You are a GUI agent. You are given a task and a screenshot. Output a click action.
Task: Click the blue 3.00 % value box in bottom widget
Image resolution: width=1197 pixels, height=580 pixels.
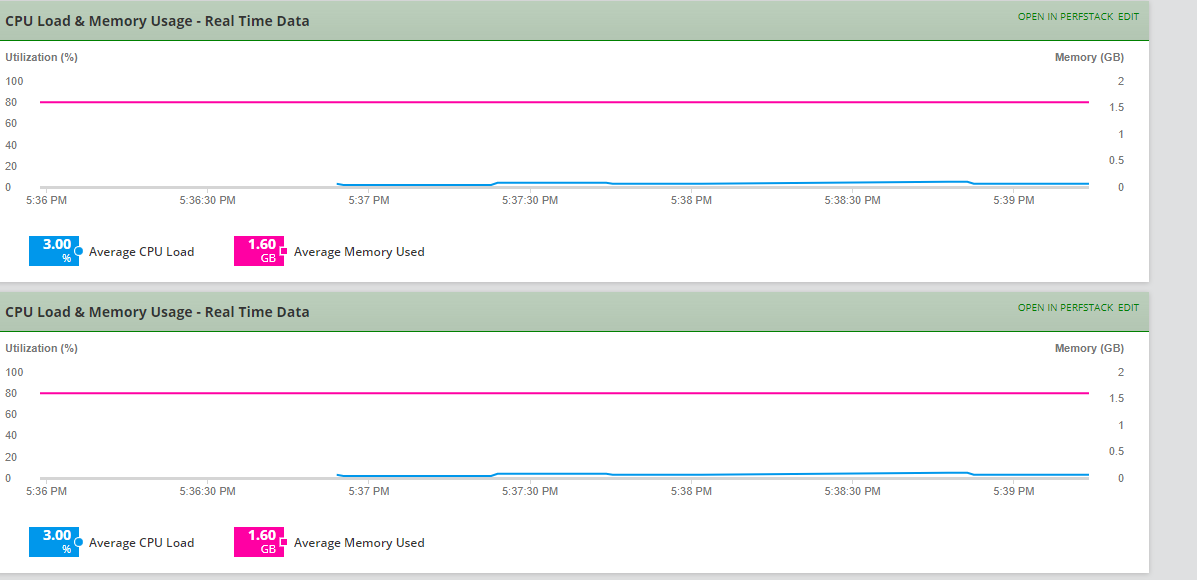(x=53, y=543)
